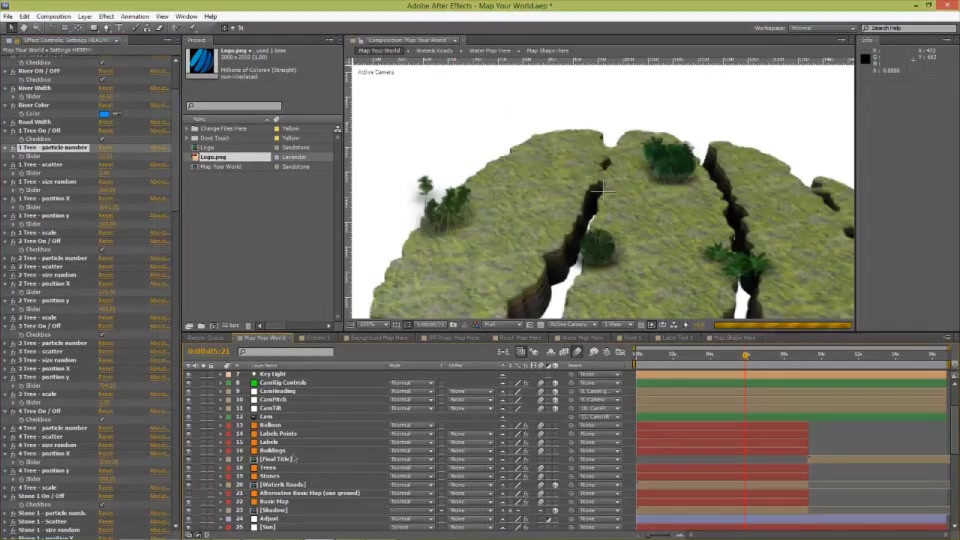This screenshot has width=960, height=540.
Task: Click About for River Width effect
Action: tap(159, 88)
